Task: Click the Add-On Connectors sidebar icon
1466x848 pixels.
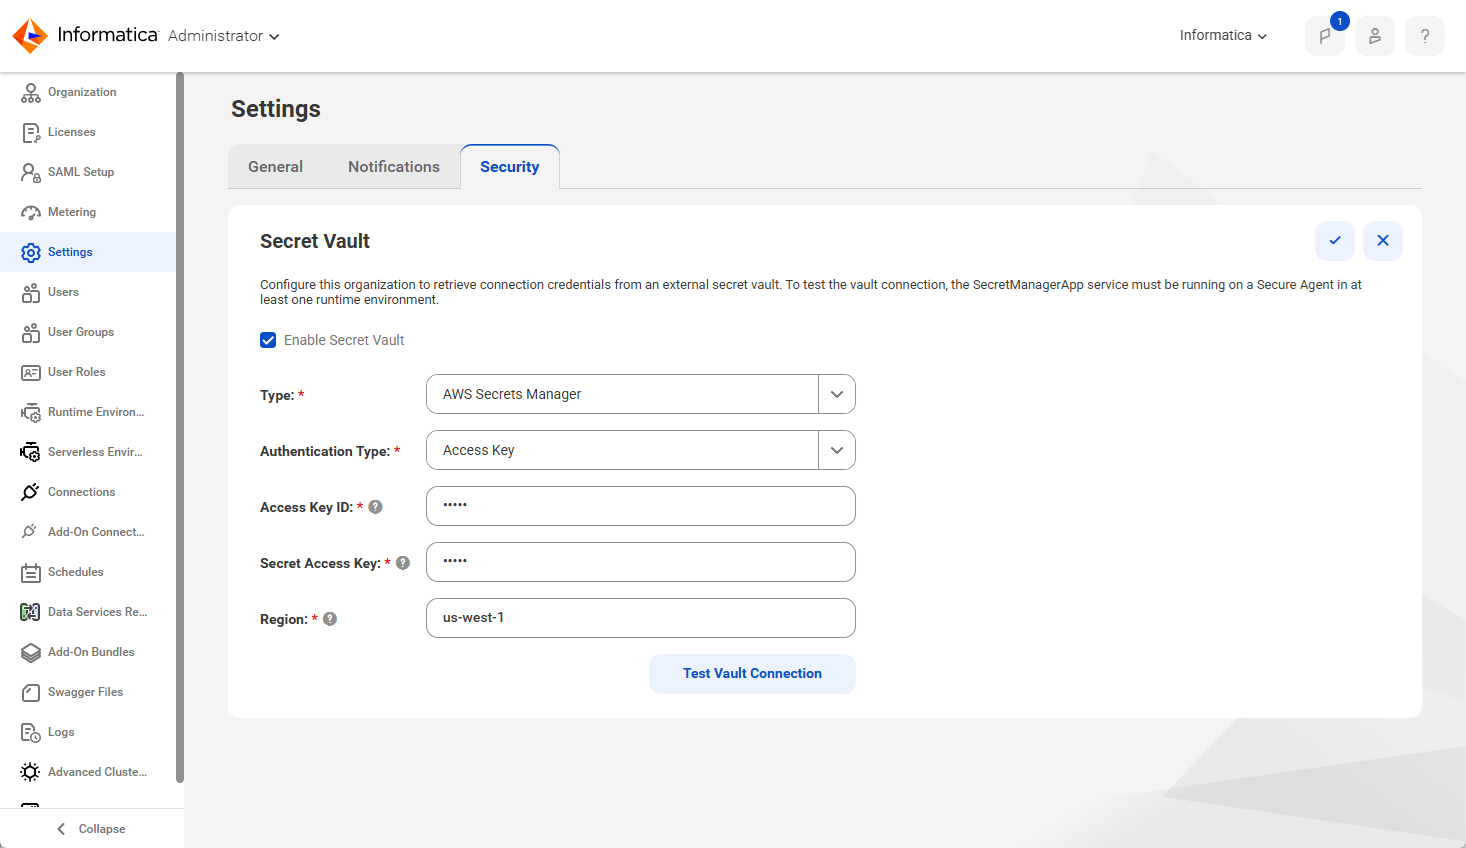Action: (x=31, y=532)
